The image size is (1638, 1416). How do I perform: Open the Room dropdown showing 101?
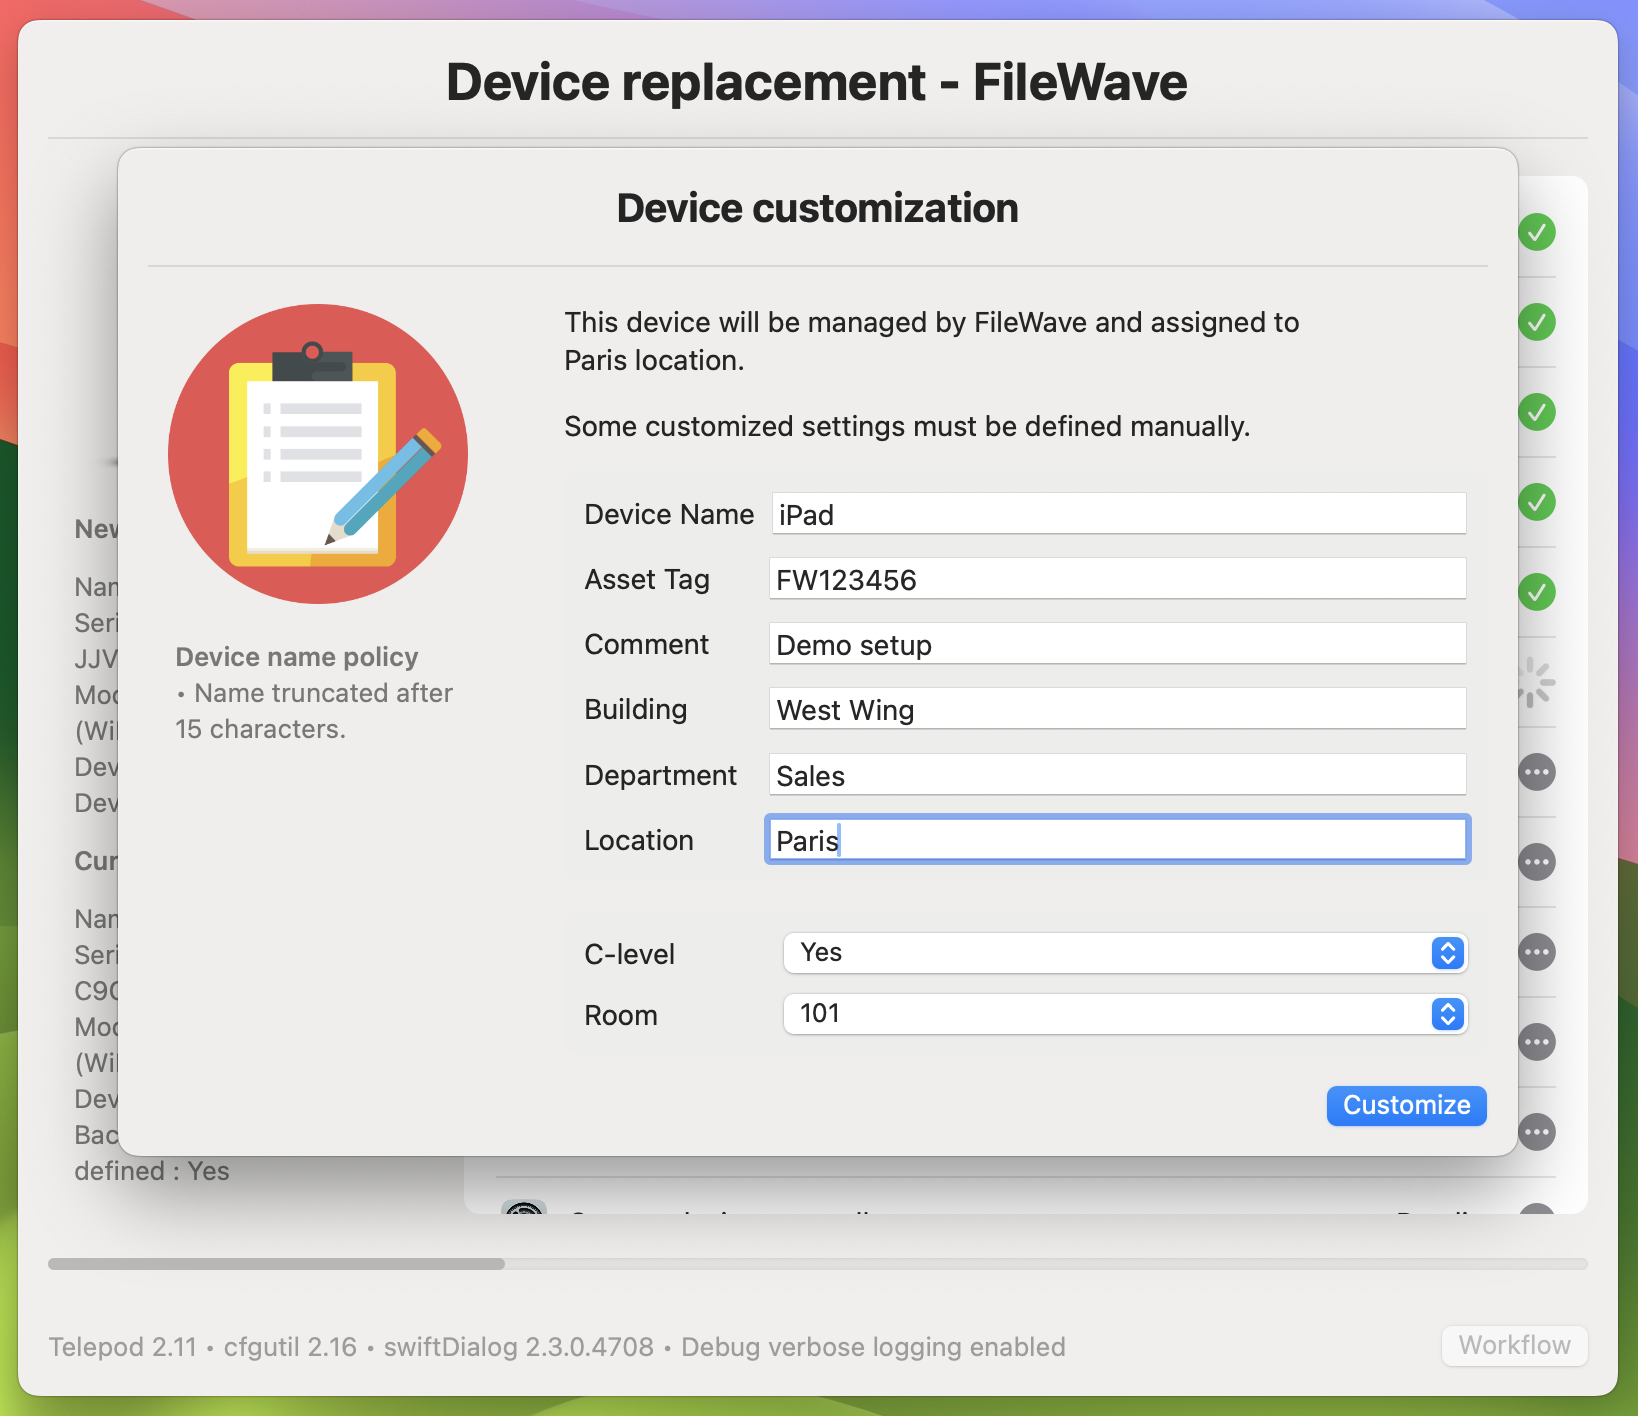pyautogui.click(x=1125, y=1014)
